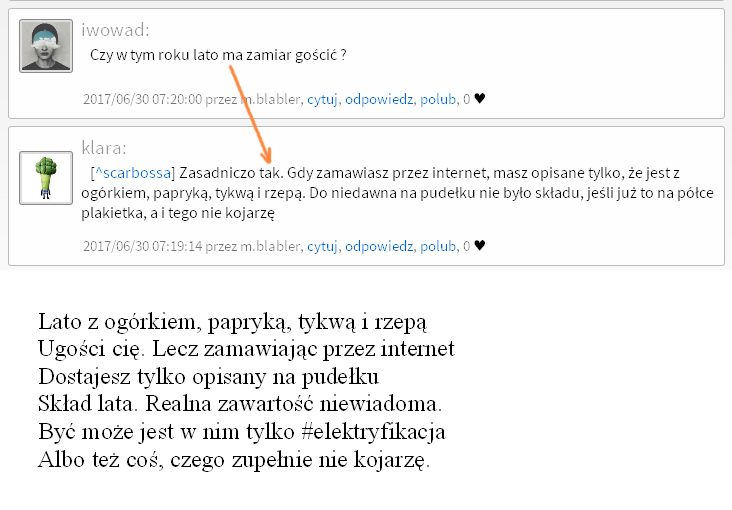Click 'cytuj' on klara's post
The width and height of the screenshot is (732, 510).
click(322, 246)
